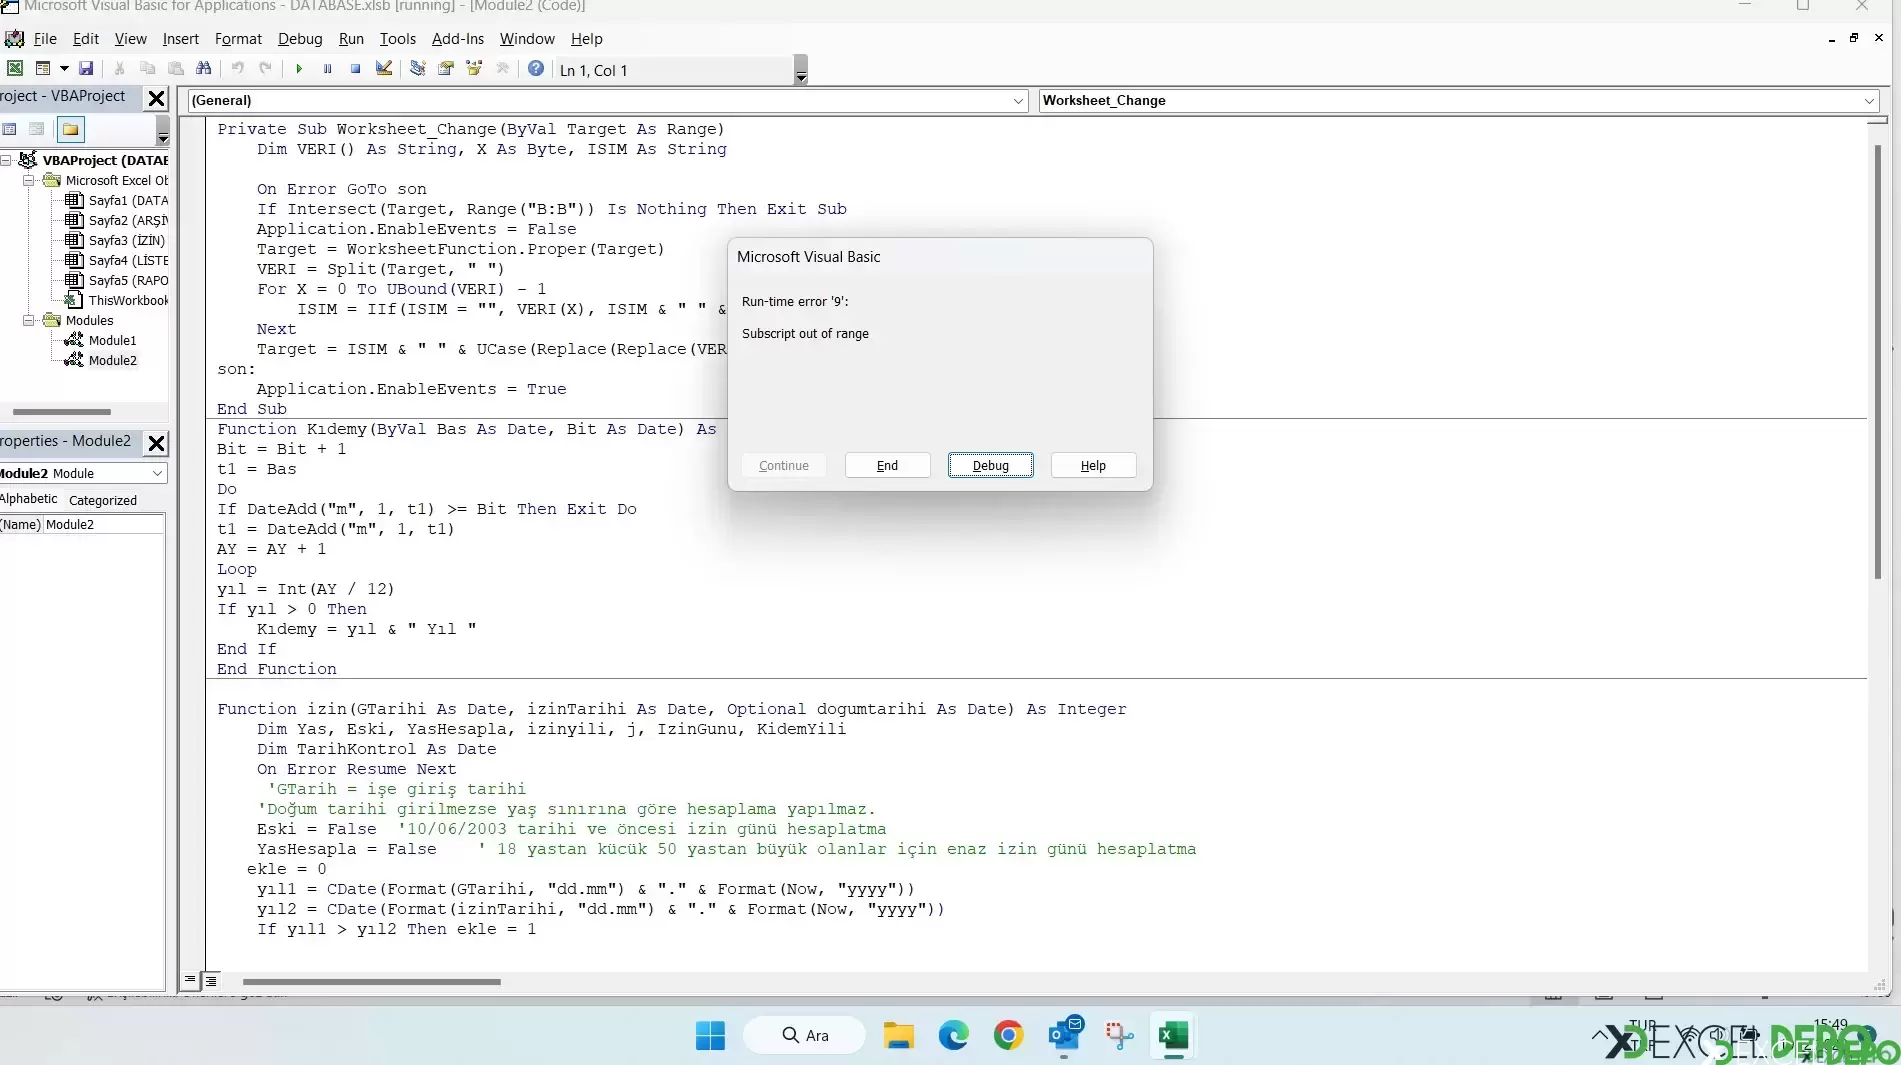Open the View menu

point(130,38)
